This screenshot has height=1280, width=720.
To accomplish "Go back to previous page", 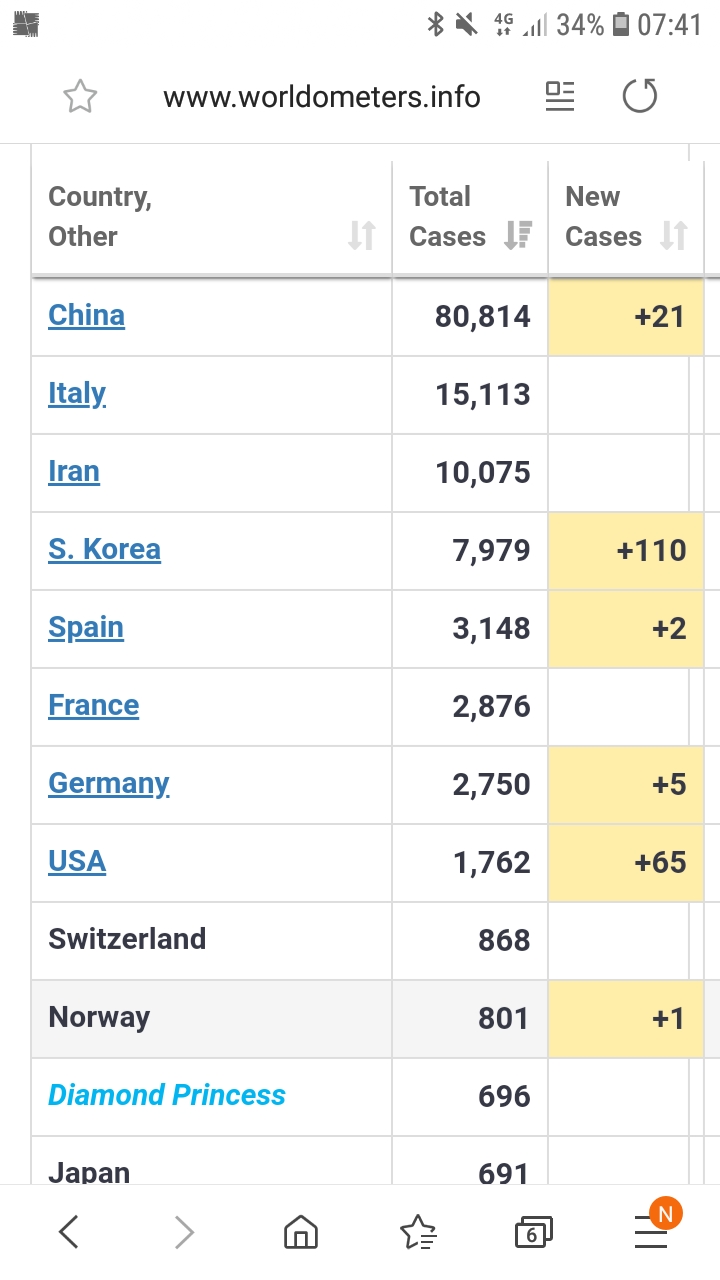I will (x=68, y=1232).
